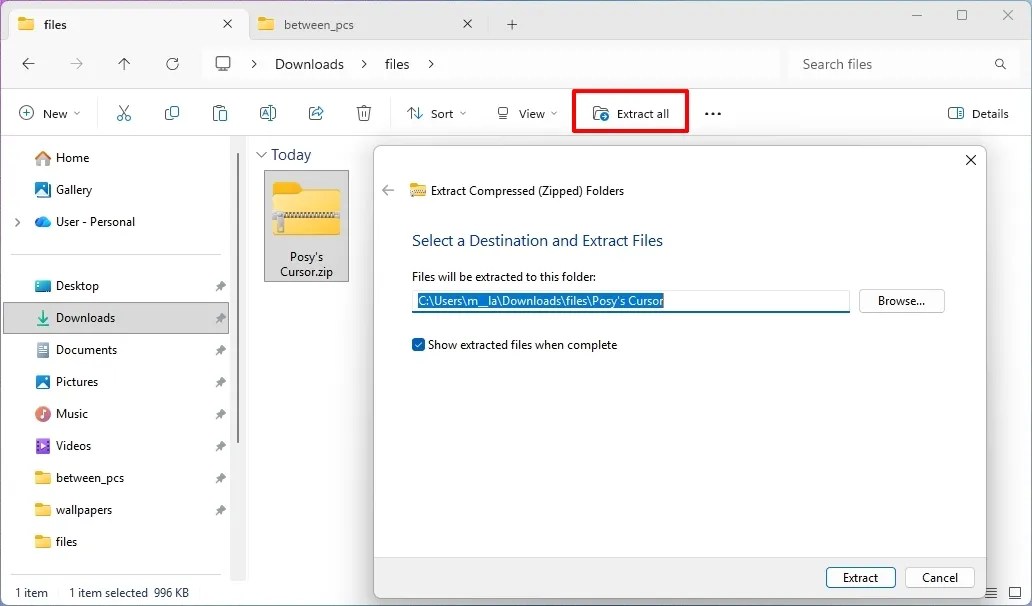Toggle the Details pane button

click(978, 113)
